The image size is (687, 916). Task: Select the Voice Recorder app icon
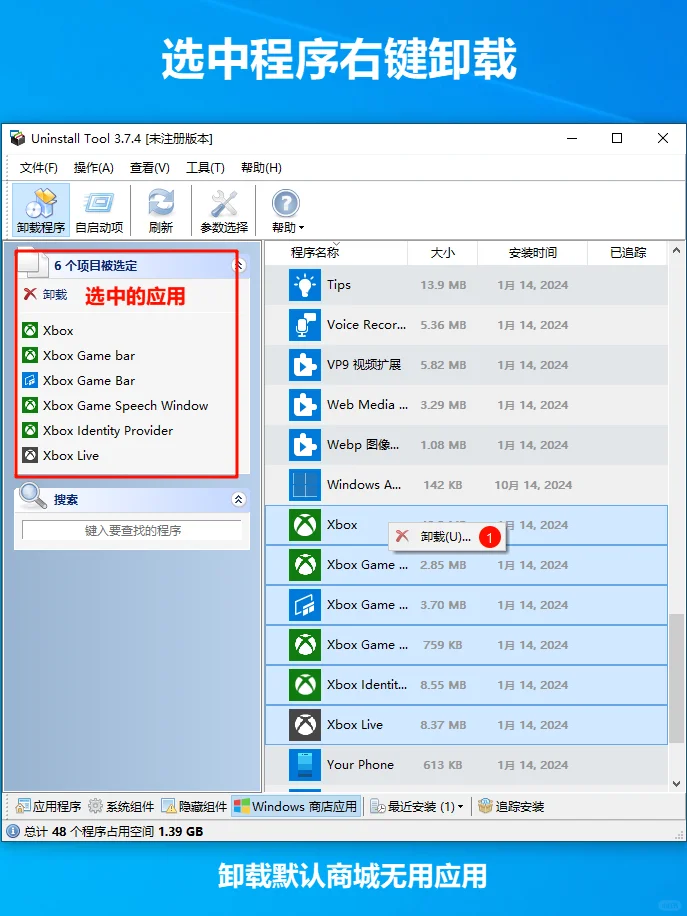point(305,325)
